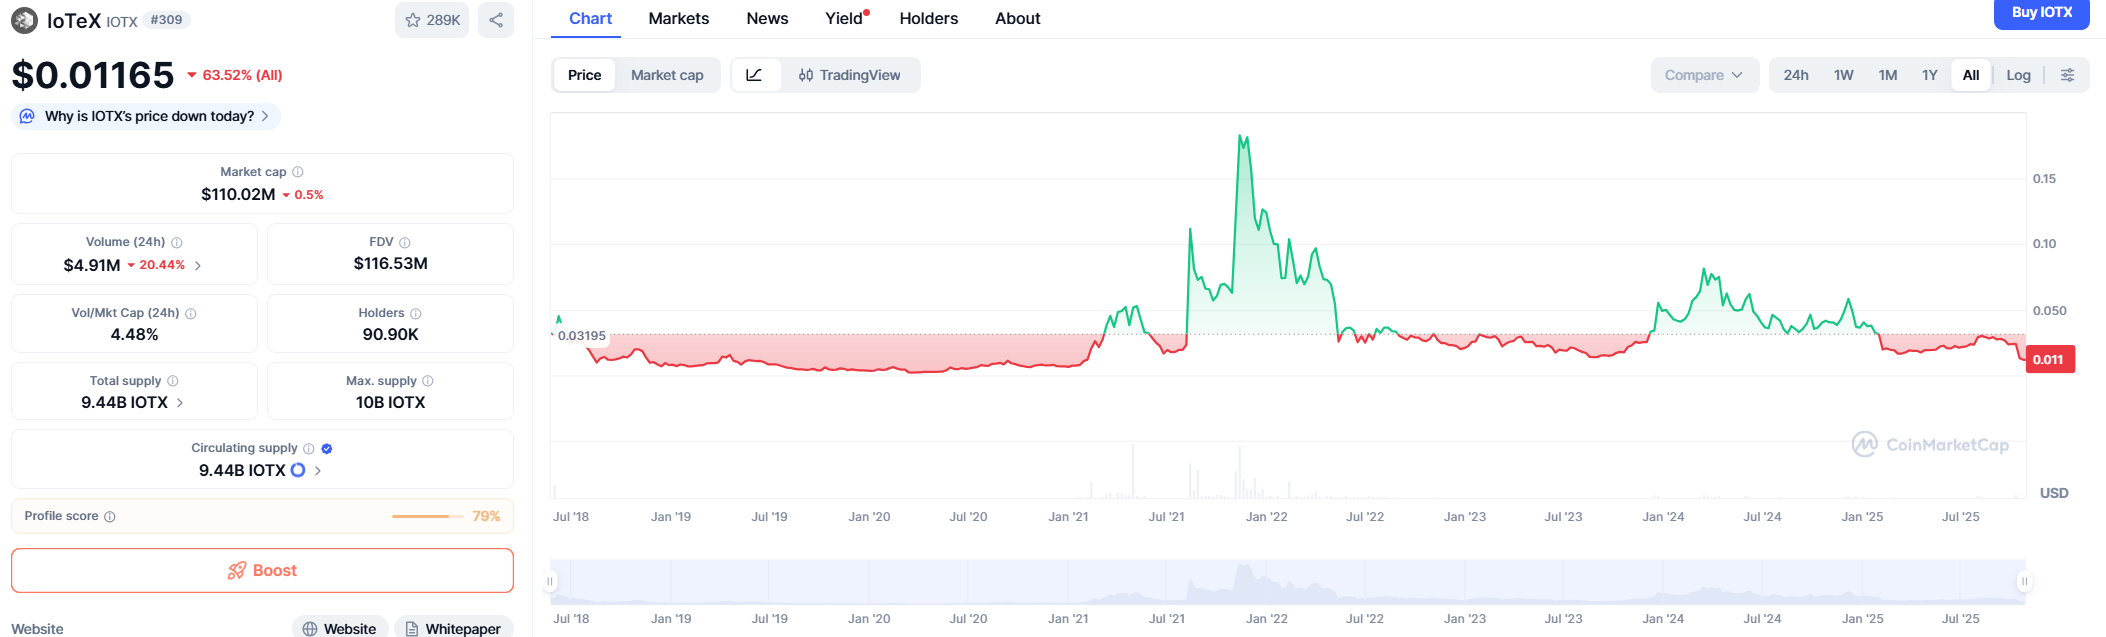Open the Chart tab

(x=590, y=18)
